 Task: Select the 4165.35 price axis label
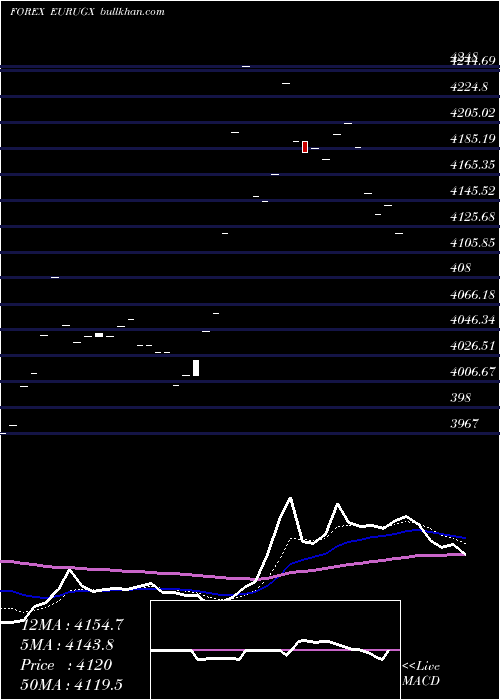click(x=473, y=165)
